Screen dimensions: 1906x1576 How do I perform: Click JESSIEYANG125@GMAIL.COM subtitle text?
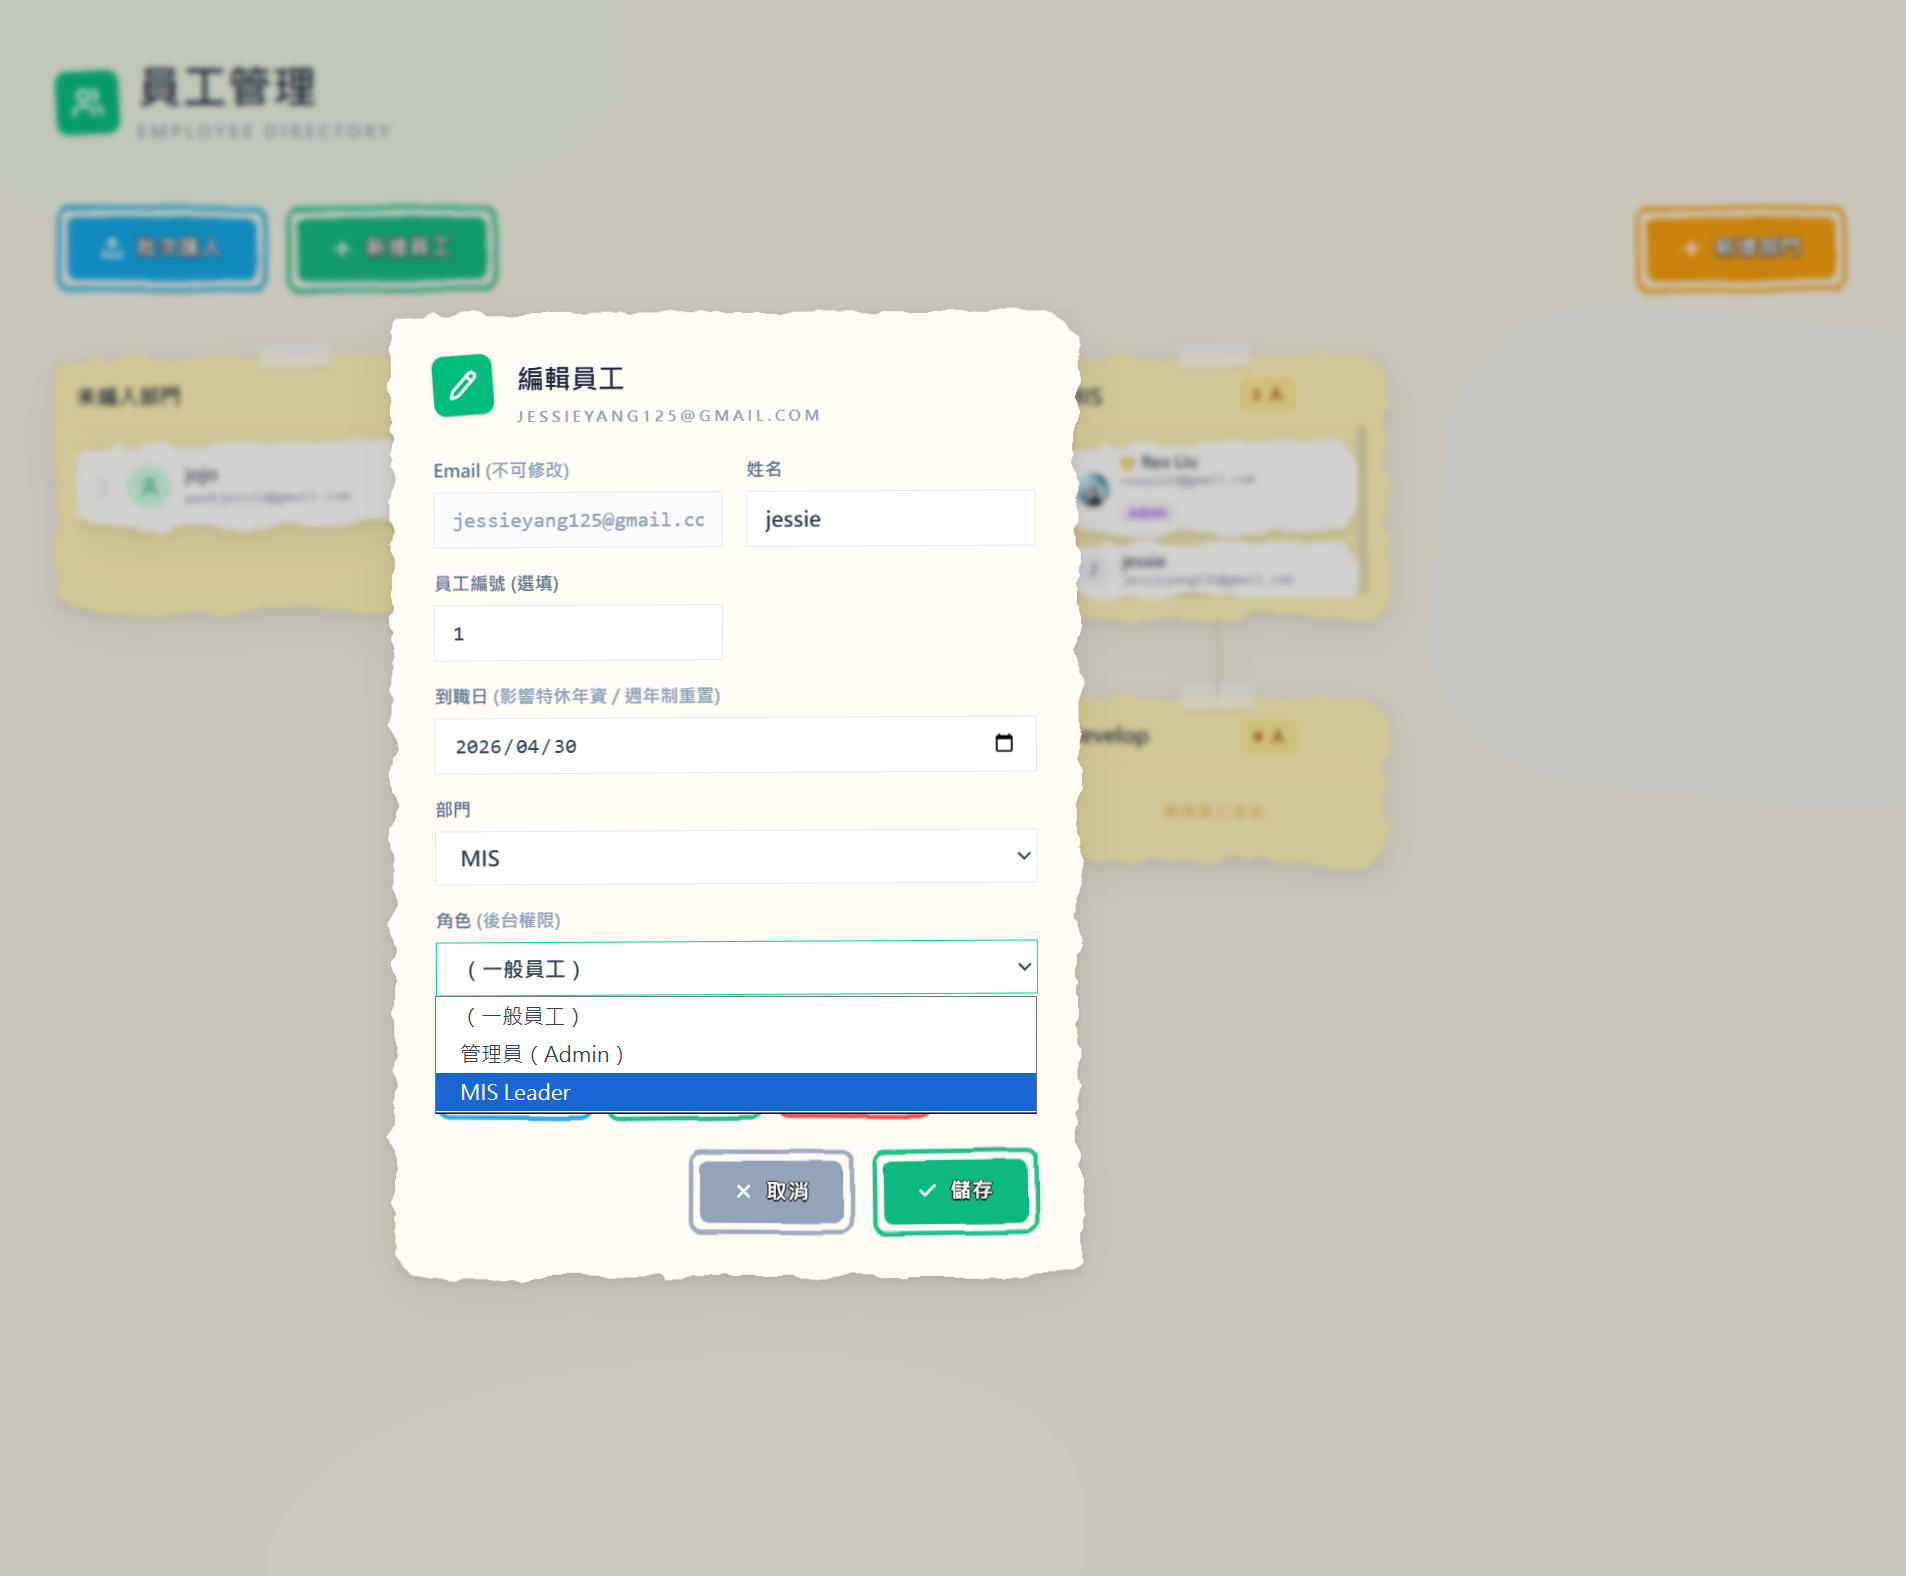pos(668,415)
